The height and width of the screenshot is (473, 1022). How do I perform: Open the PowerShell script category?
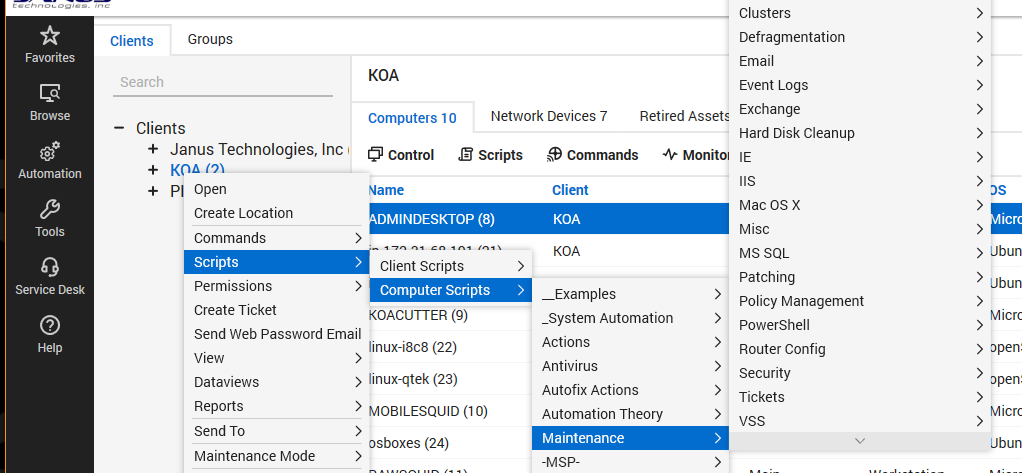pos(774,325)
